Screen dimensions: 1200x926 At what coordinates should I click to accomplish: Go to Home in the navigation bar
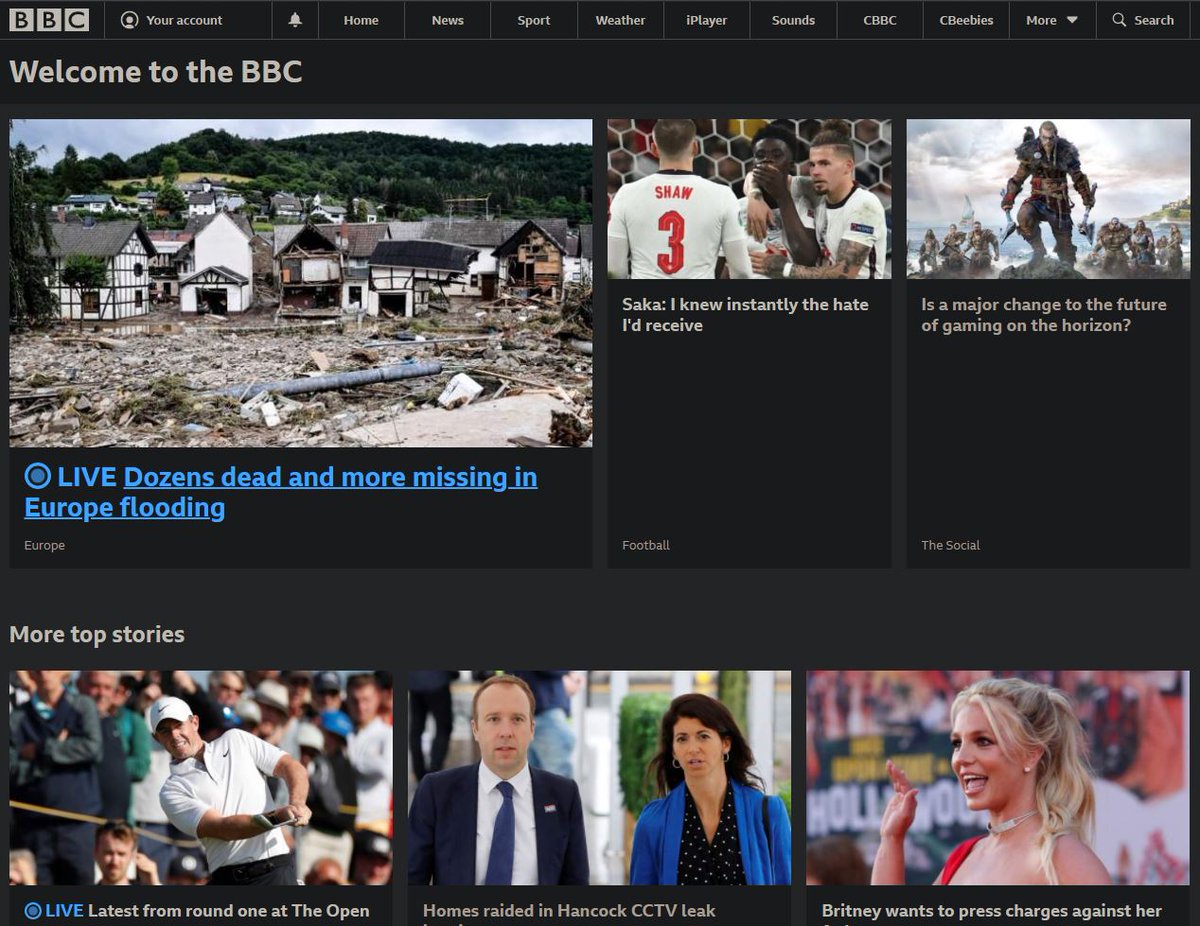[x=361, y=20]
